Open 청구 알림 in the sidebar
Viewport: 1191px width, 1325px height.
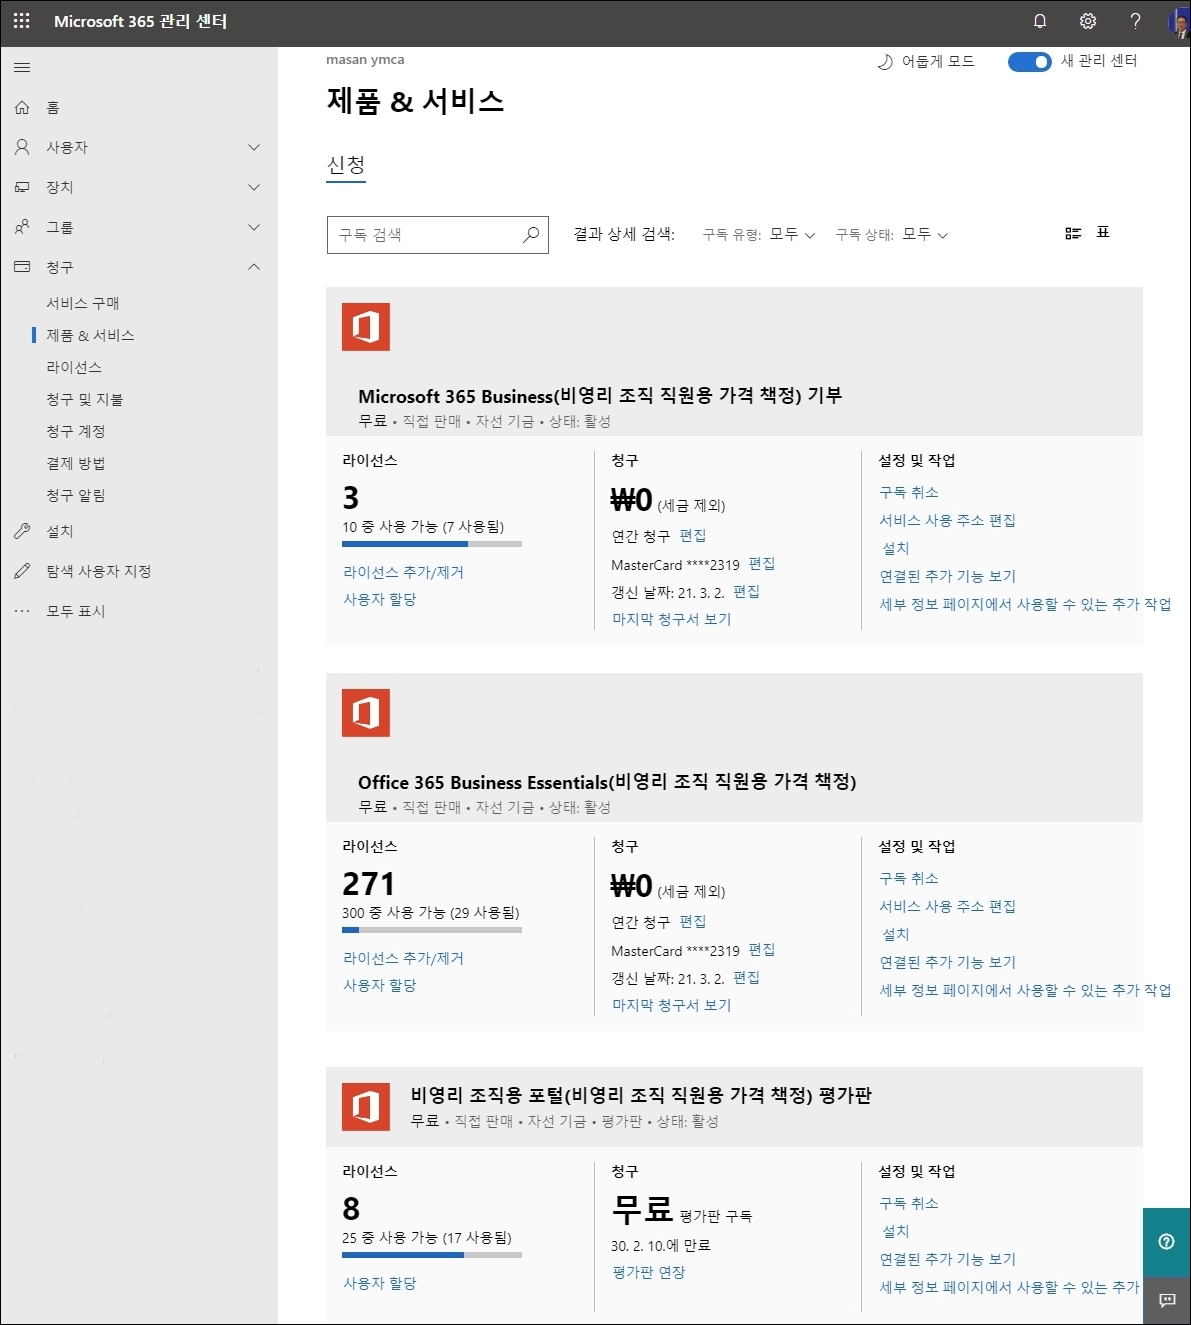76,495
